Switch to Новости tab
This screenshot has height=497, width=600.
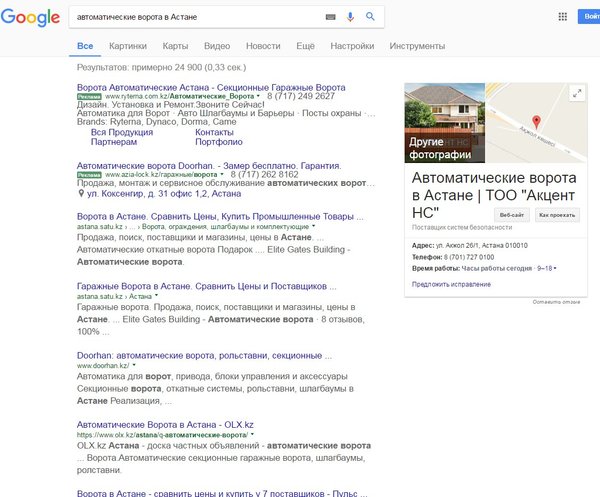click(263, 46)
